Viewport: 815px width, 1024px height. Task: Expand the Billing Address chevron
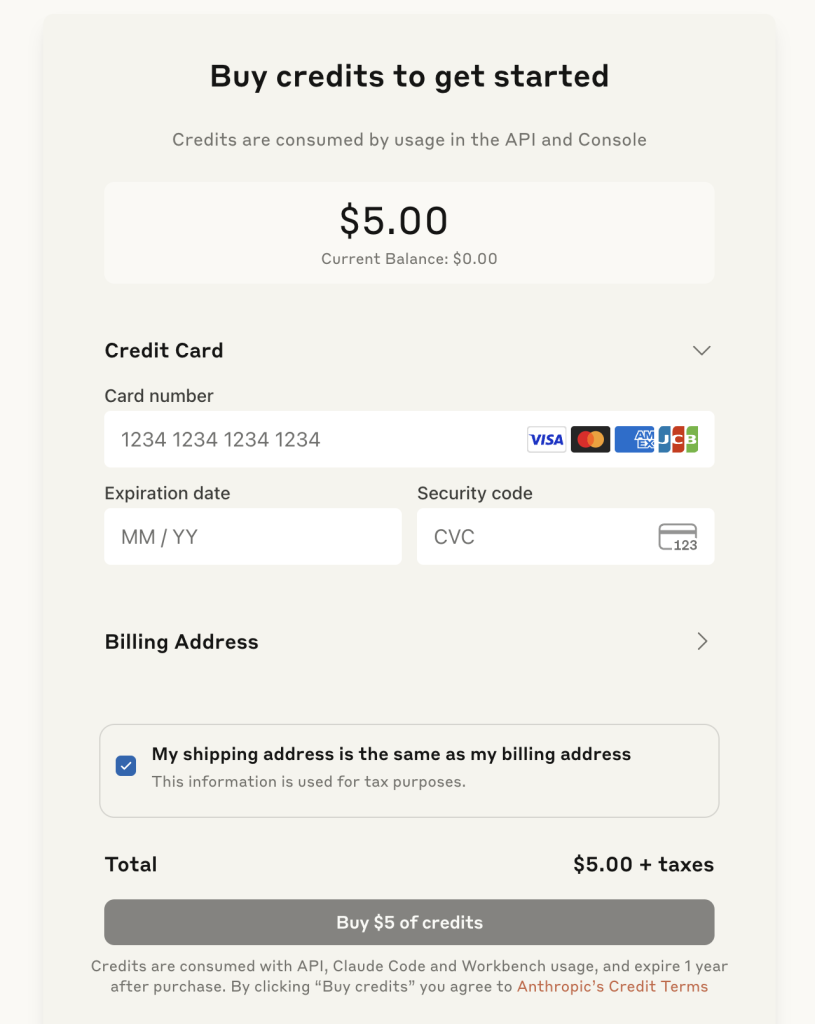click(x=702, y=641)
